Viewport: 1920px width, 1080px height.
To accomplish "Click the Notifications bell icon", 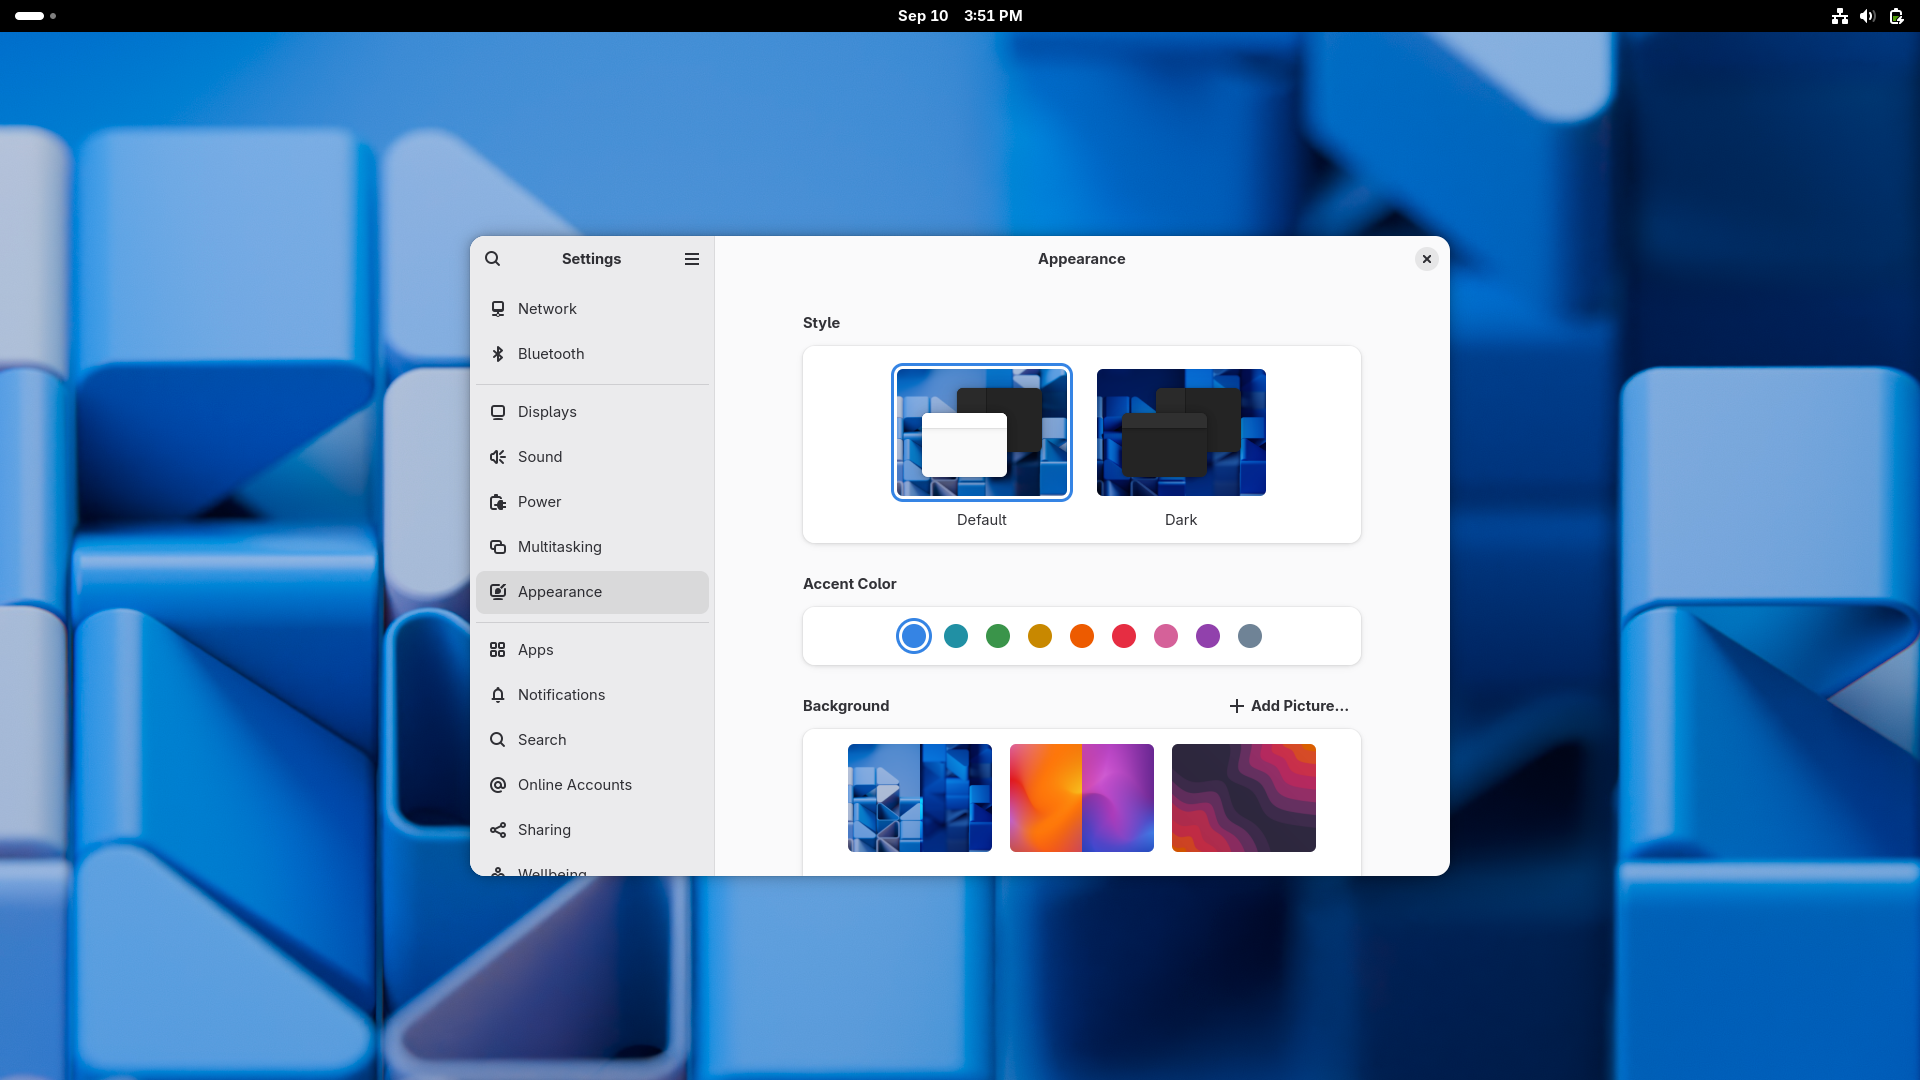I will (498, 695).
